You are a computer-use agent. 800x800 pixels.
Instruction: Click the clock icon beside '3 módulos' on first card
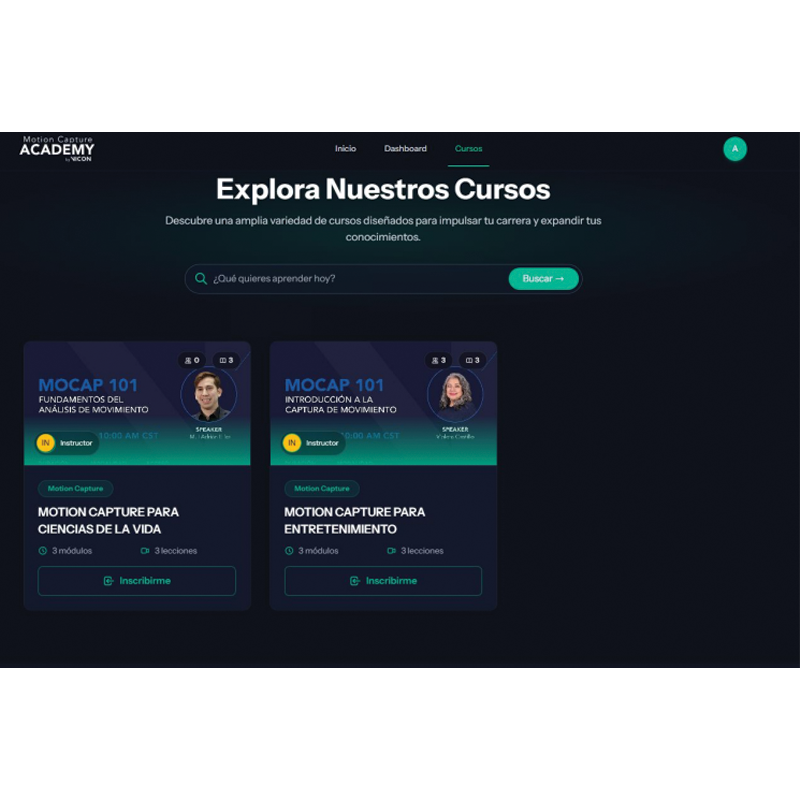click(43, 551)
